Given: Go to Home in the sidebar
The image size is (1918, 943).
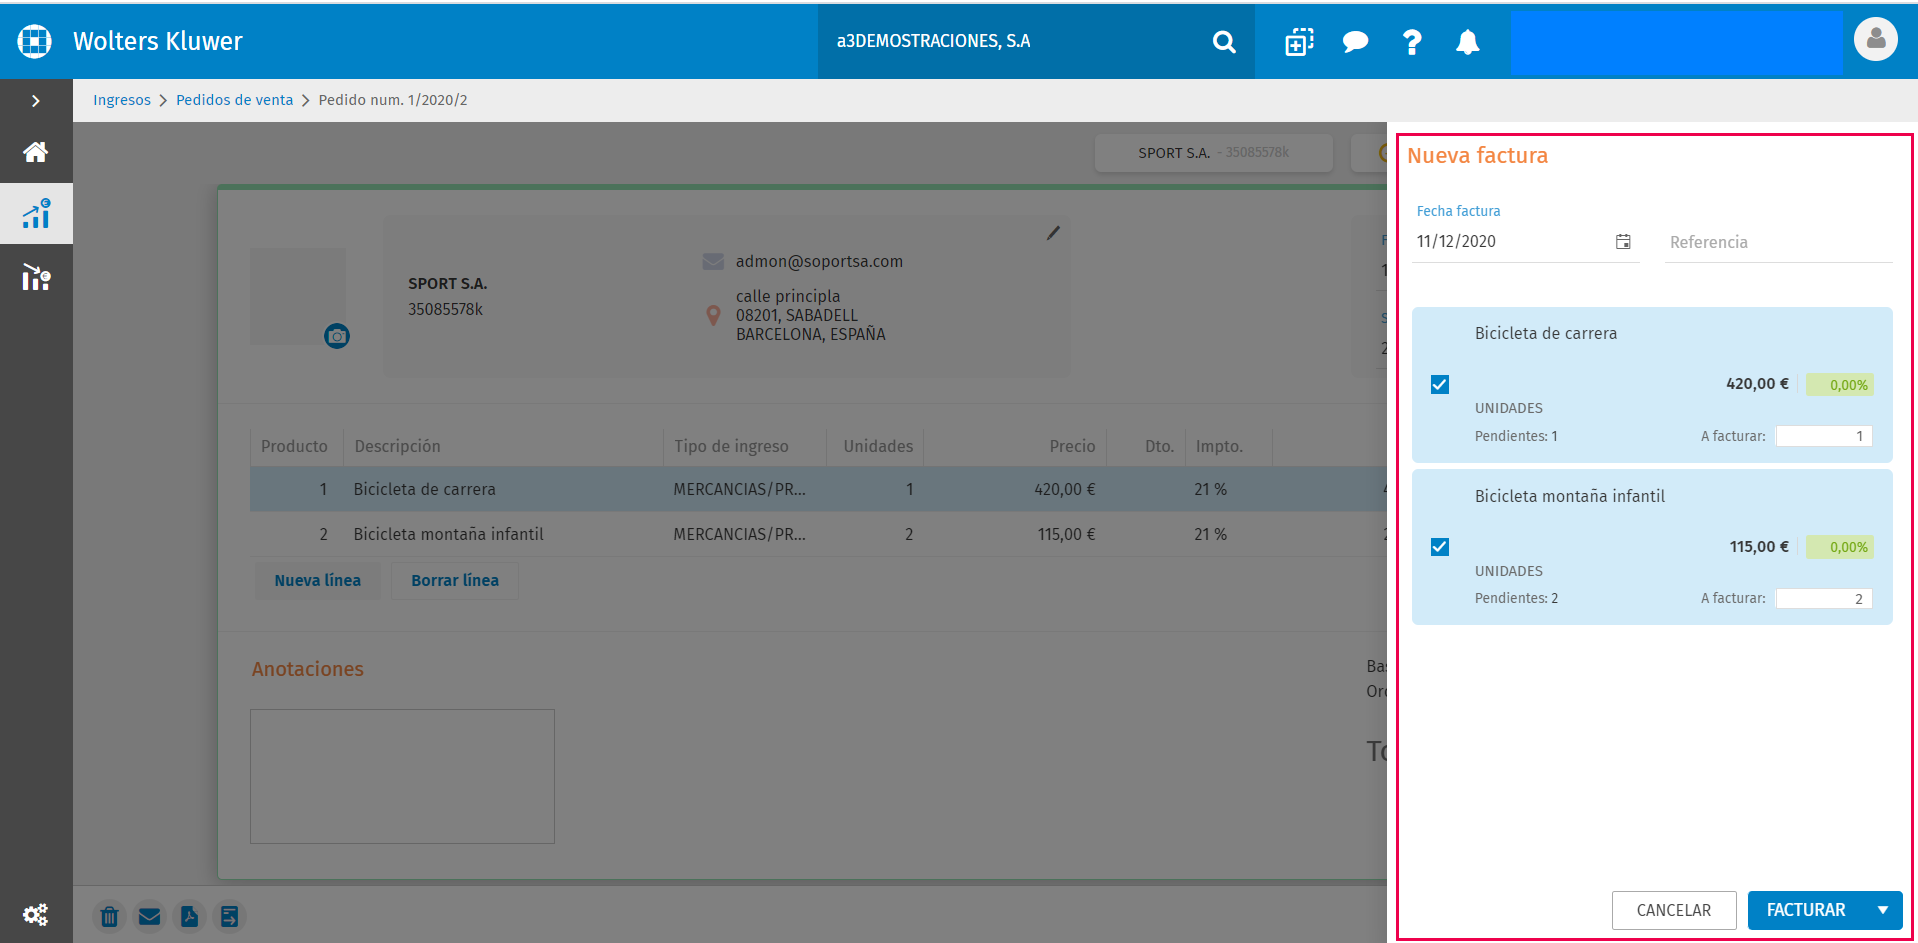Looking at the screenshot, I should [x=36, y=152].
